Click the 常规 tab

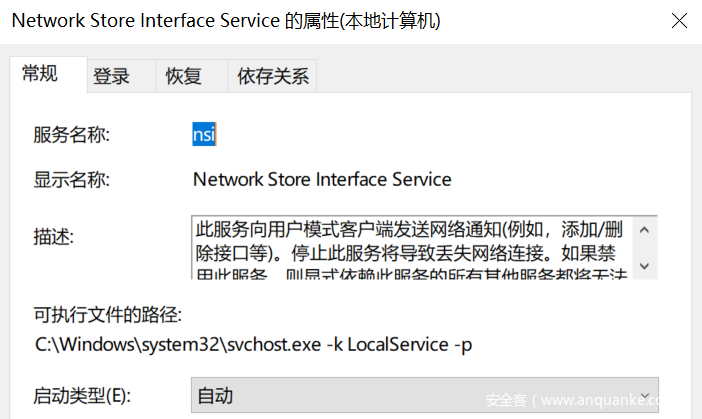pos(40,73)
